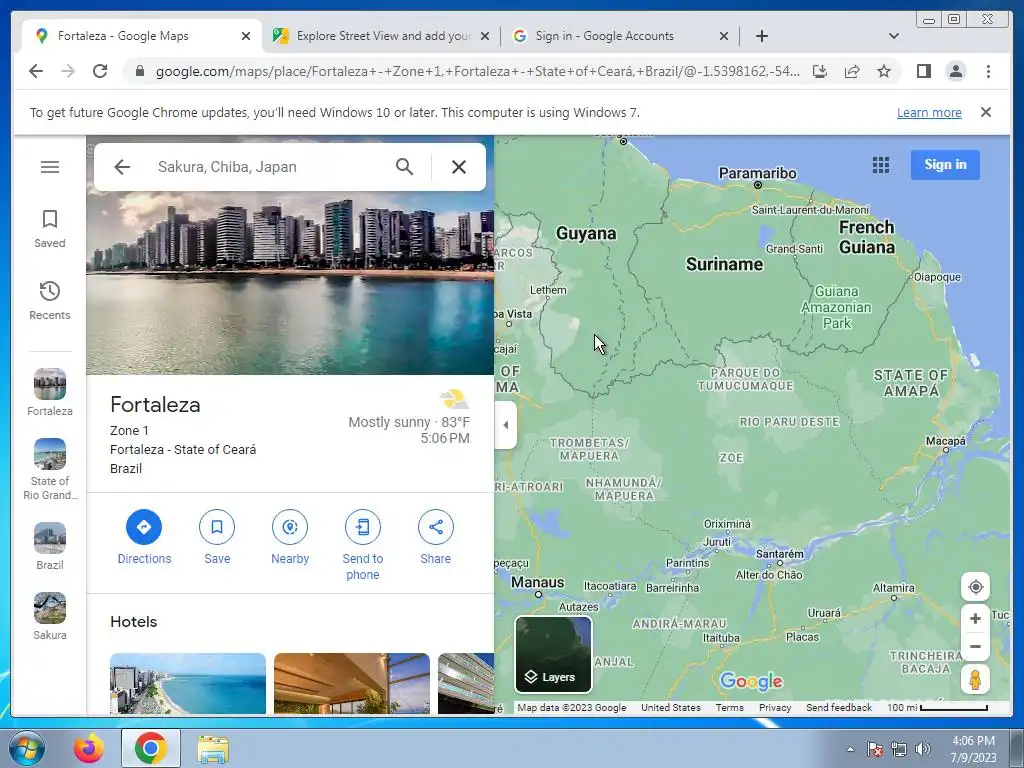Click the search magnifier icon
Viewport: 1024px width, 768px height.
pos(404,167)
